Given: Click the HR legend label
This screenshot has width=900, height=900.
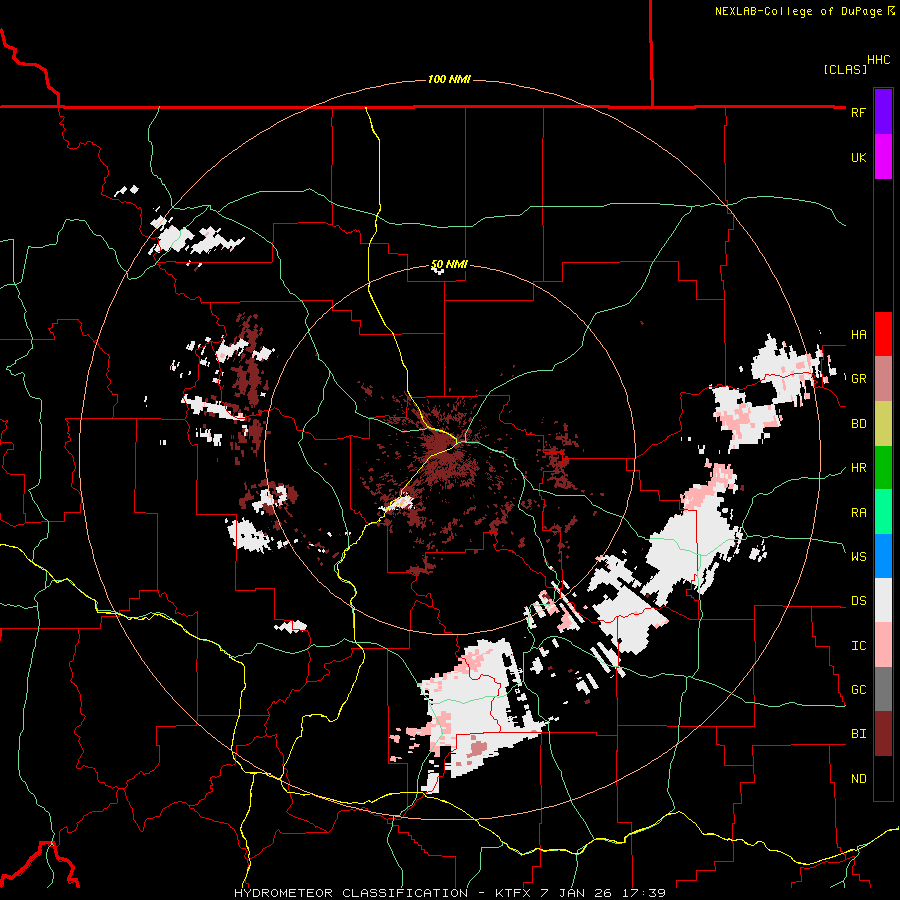Looking at the screenshot, I should [x=858, y=468].
